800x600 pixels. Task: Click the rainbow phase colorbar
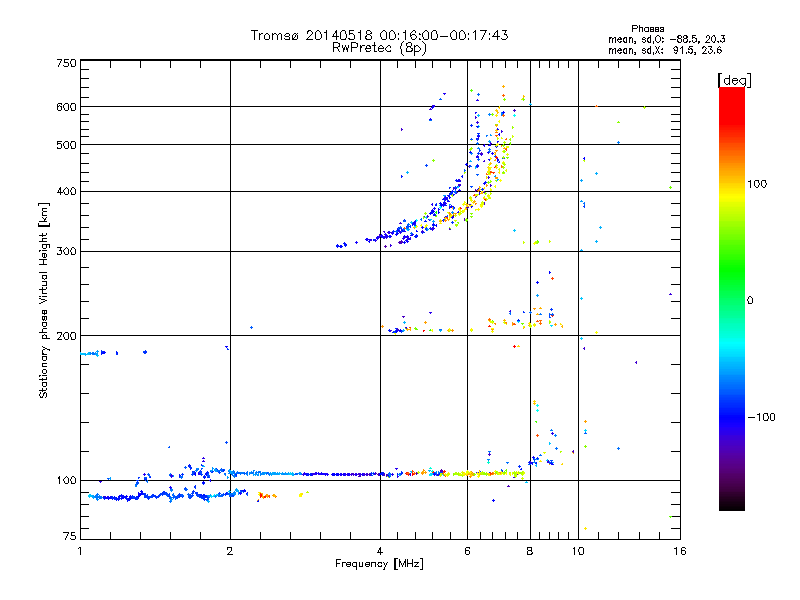point(732,298)
